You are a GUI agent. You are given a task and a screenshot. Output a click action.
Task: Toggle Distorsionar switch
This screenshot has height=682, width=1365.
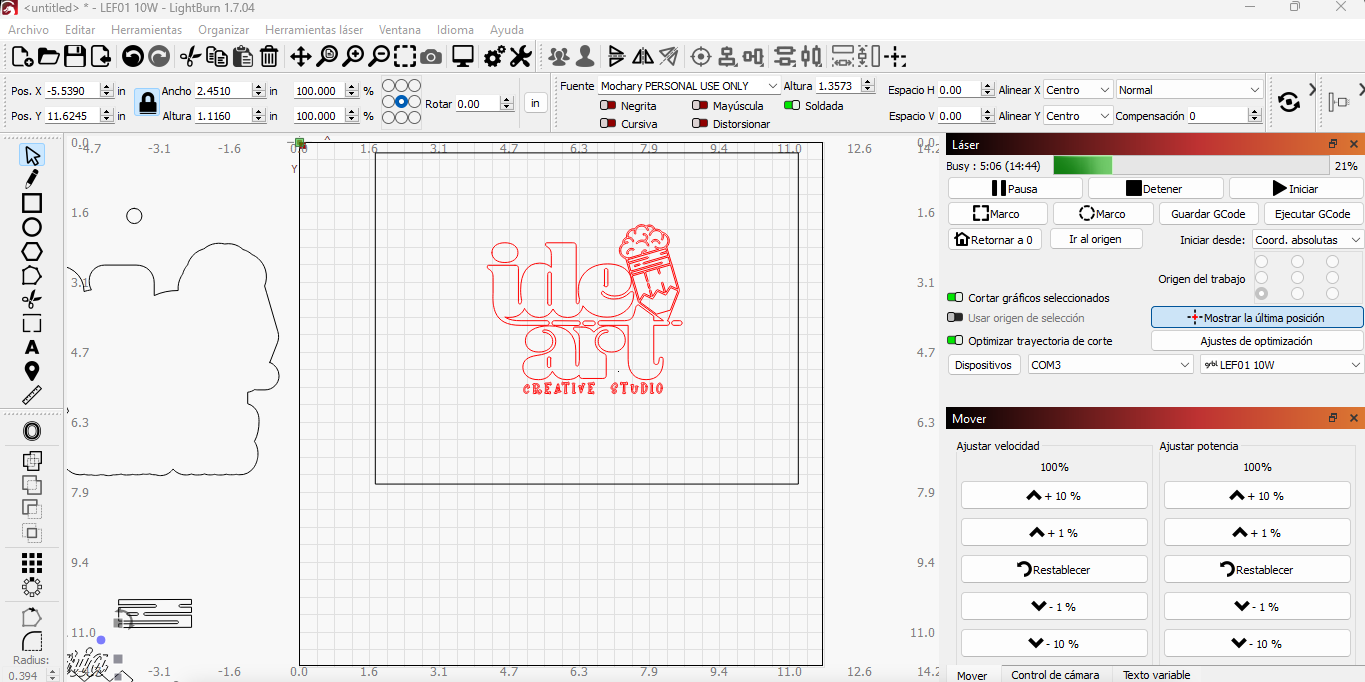tap(699, 124)
